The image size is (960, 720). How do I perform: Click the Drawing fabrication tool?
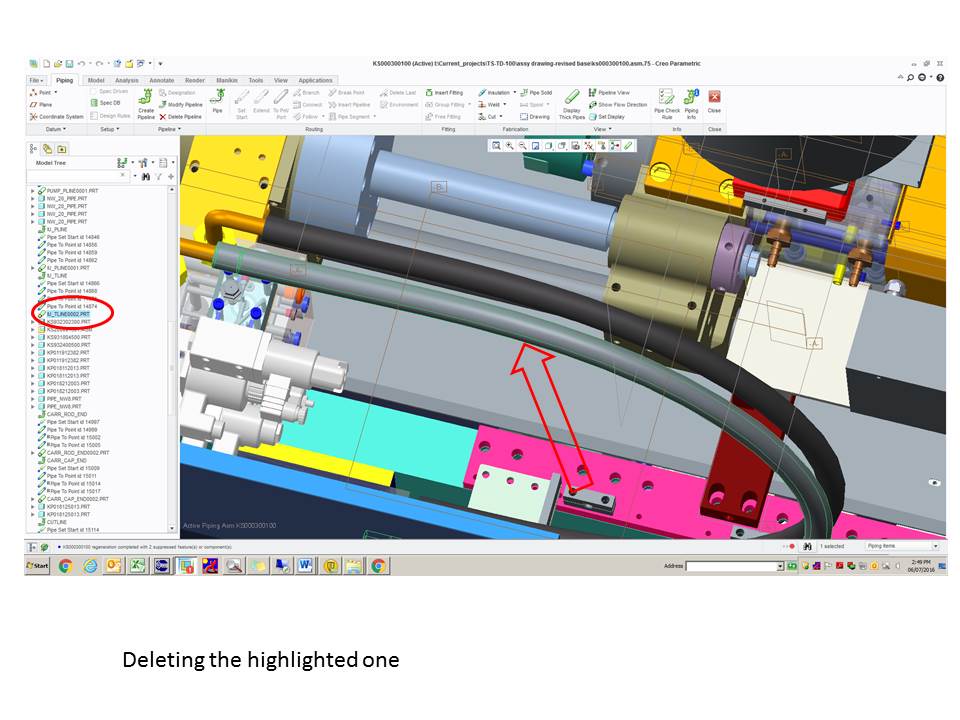[534, 116]
